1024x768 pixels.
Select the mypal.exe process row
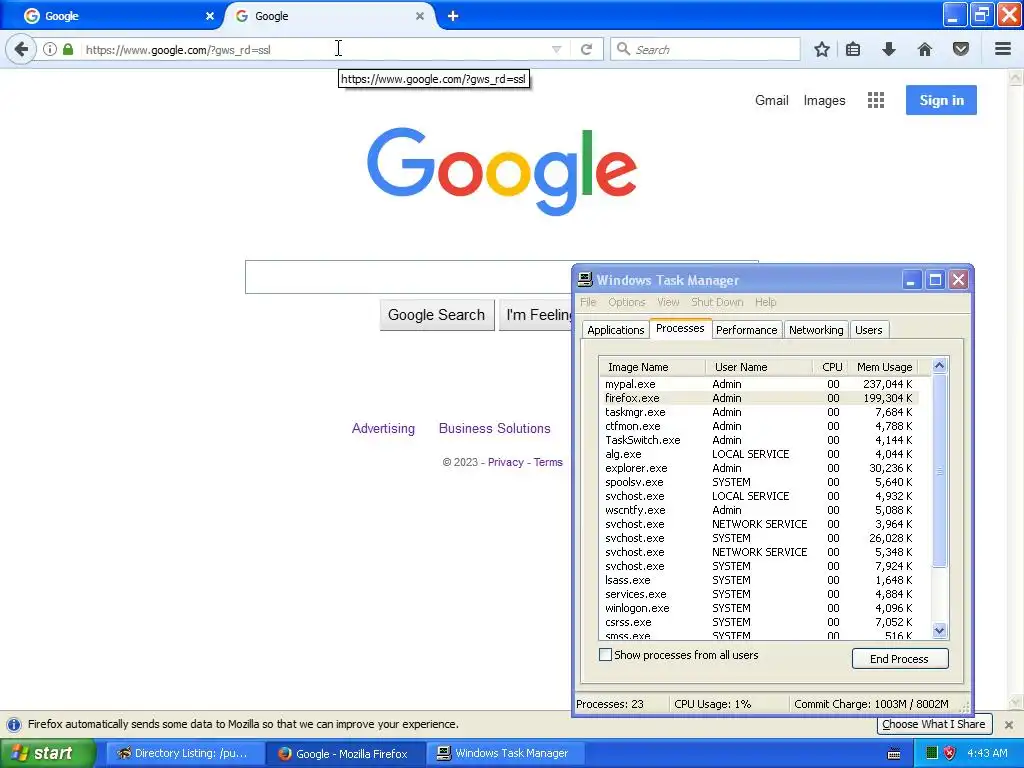click(x=759, y=384)
